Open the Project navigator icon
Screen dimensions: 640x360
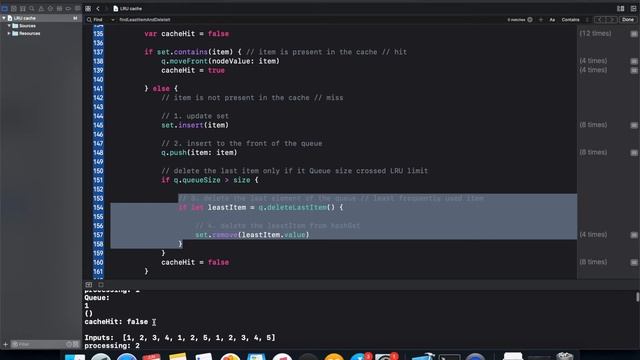(5, 8)
